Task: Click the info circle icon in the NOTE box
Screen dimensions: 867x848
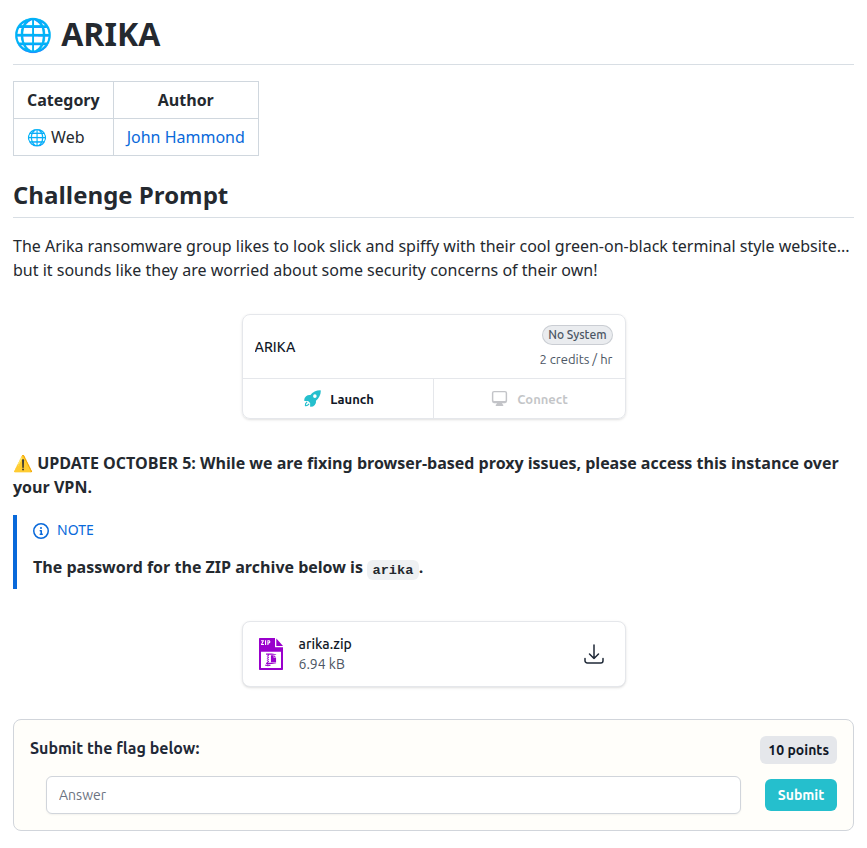Action: pyautogui.click(x=40, y=530)
